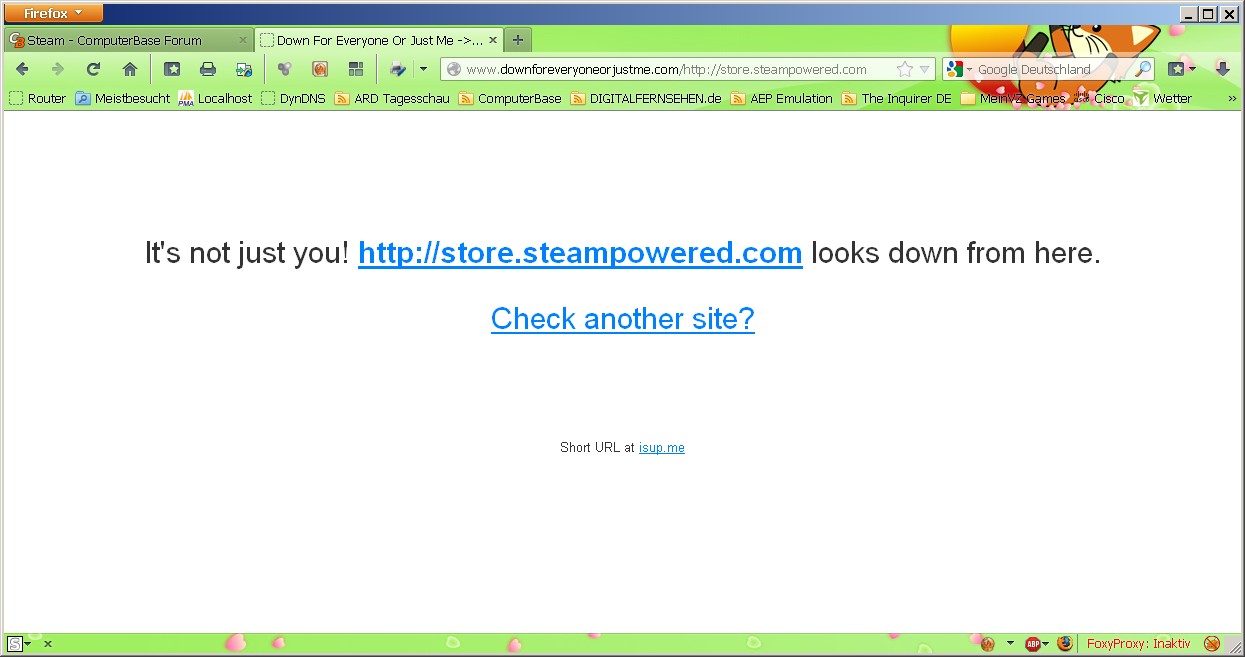Open the Router bookmark
This screenshot has width=1245, height=657.
(37, 98)
